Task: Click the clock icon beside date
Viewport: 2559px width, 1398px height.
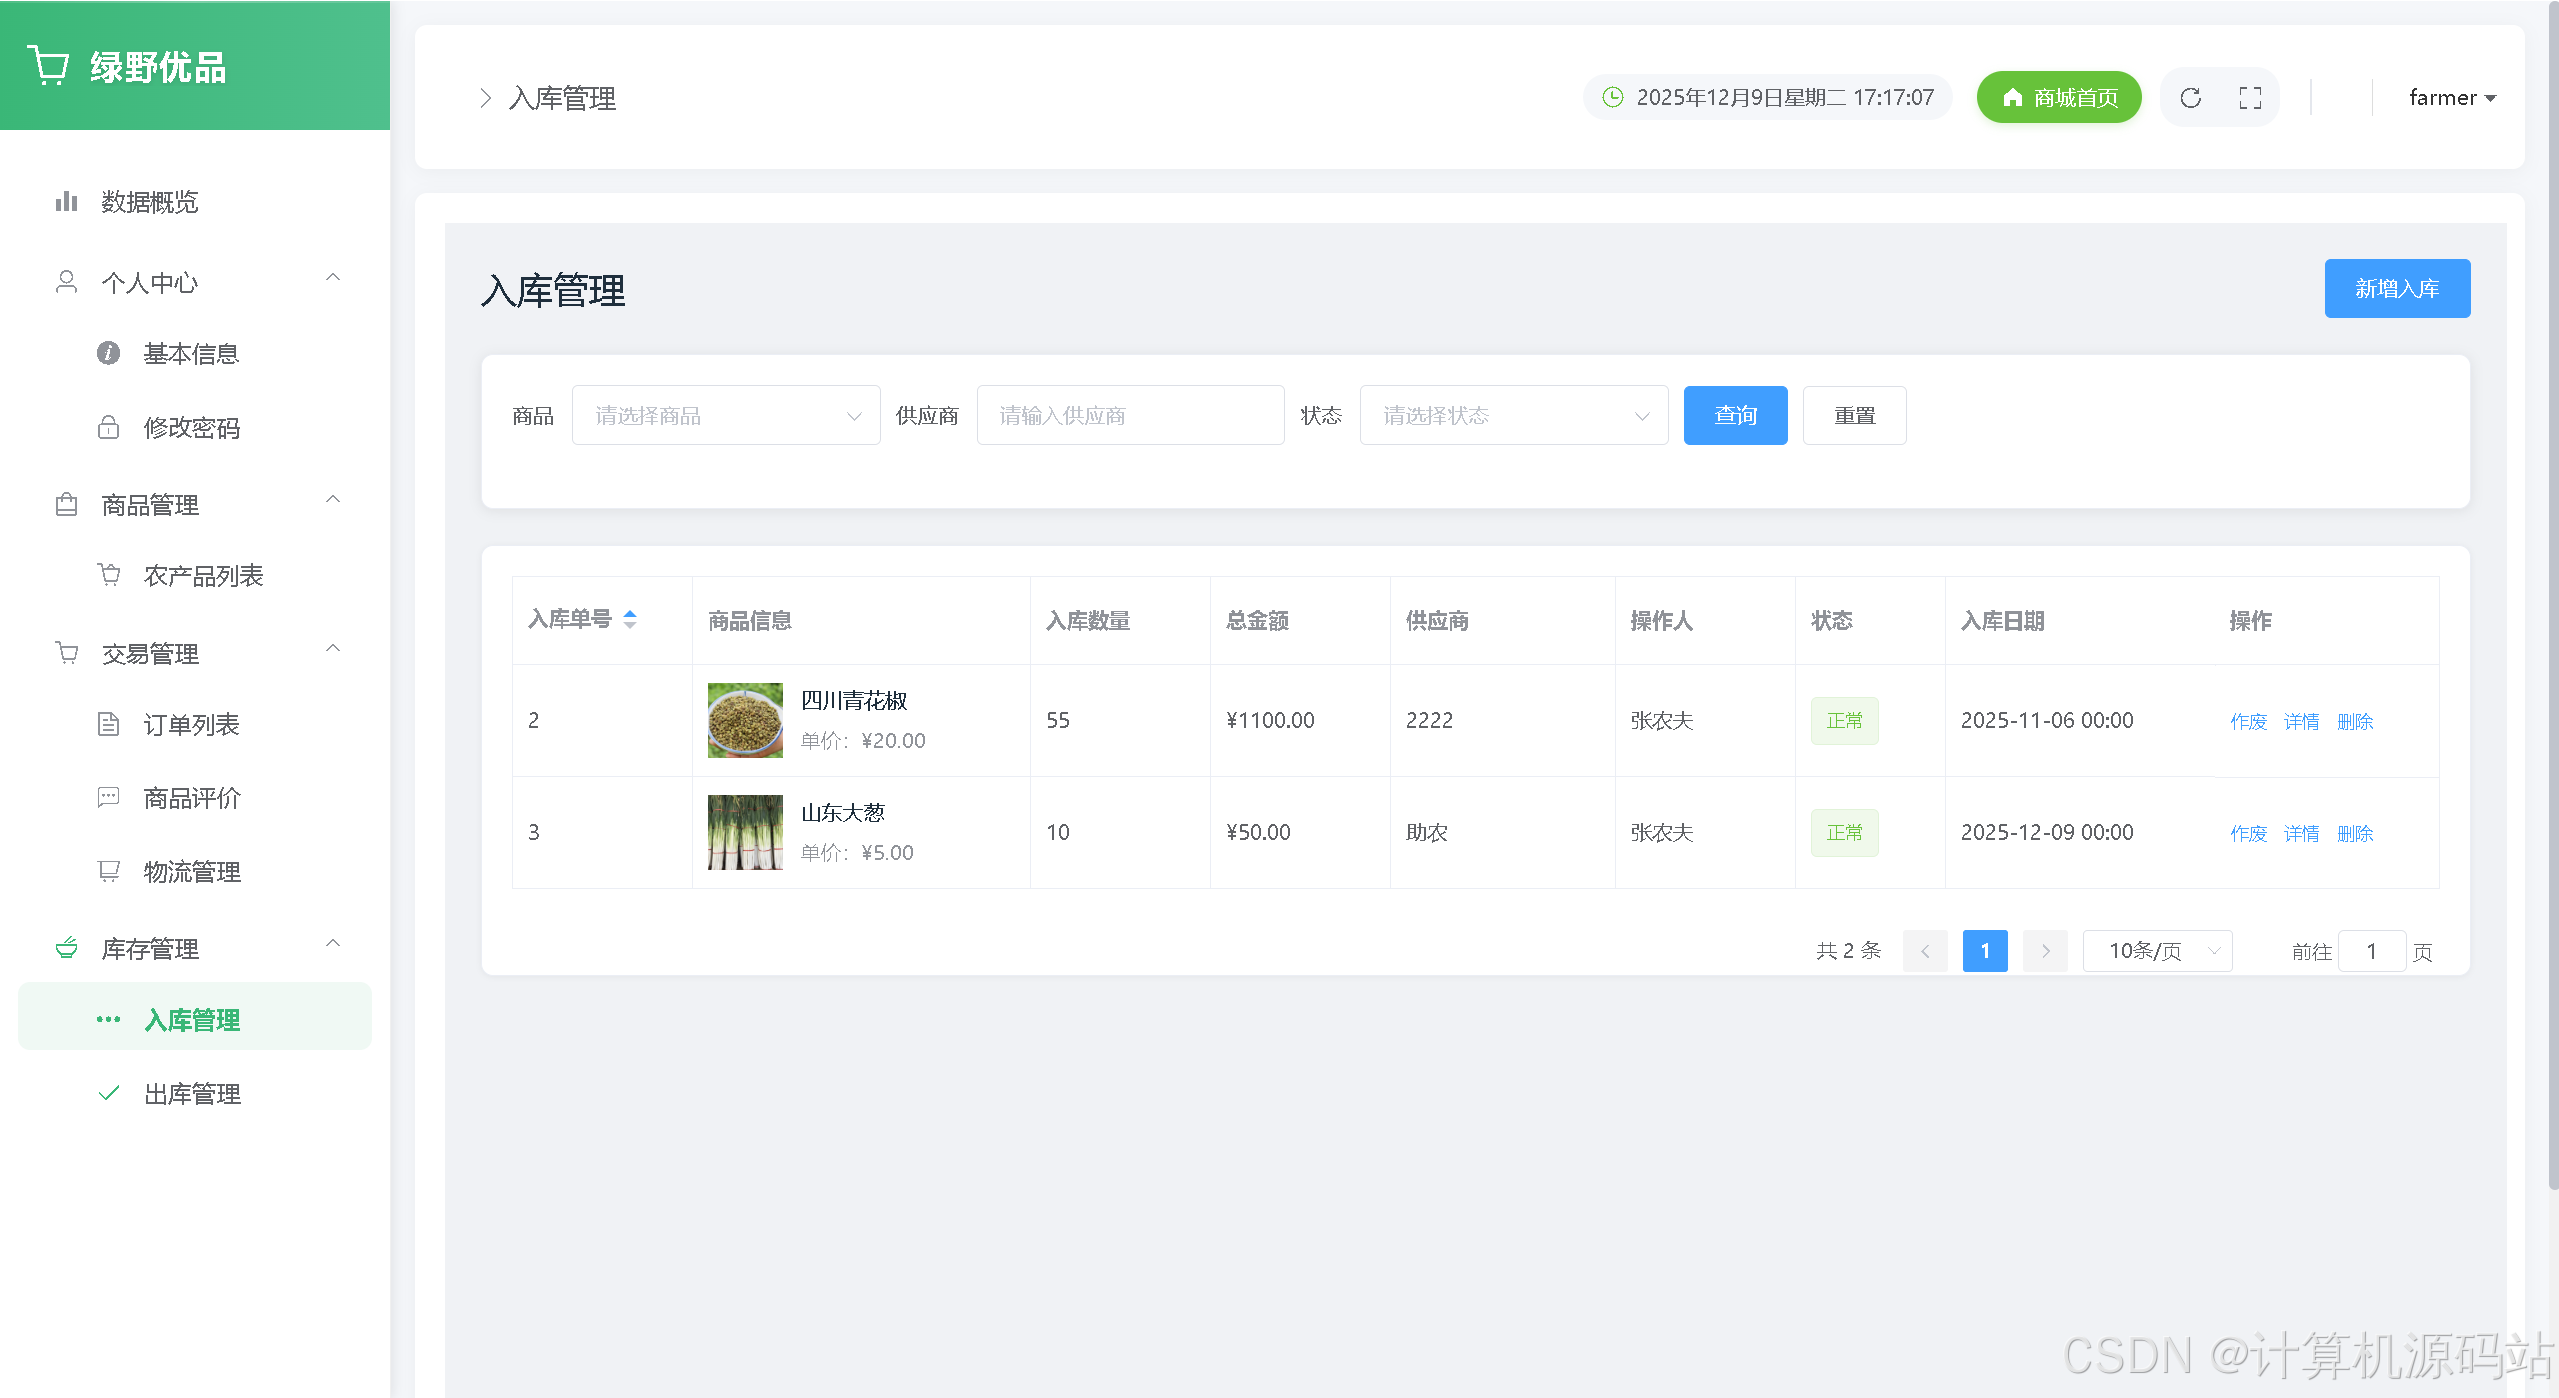Action: point(1612,97)
